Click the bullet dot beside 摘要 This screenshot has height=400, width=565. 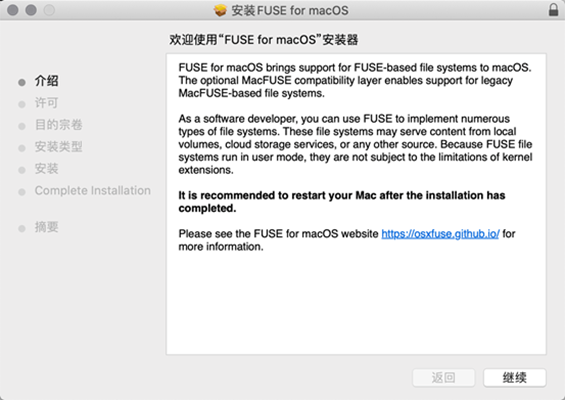pyautogui.click(x=22, y=228)
